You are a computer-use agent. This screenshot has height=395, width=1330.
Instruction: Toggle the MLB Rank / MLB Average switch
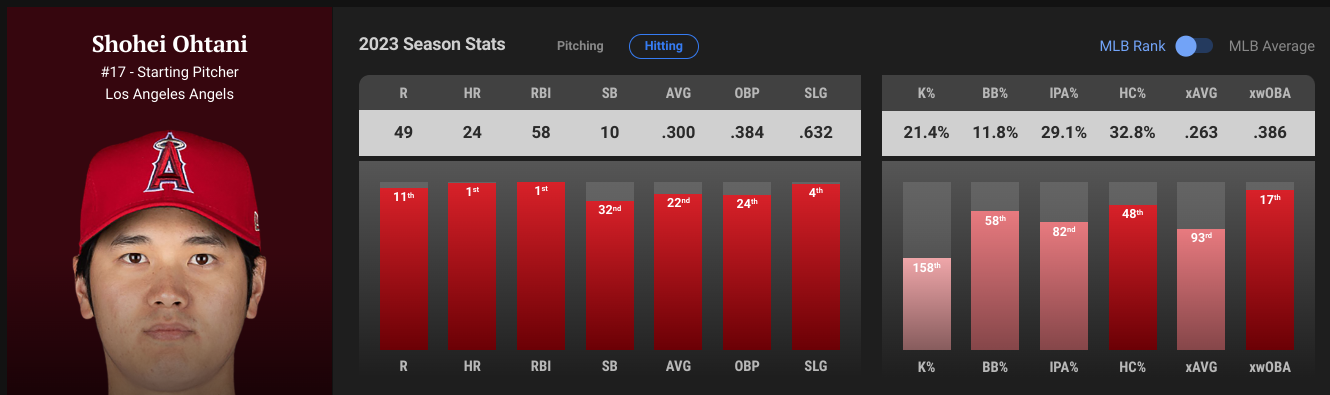pyautogui.click(x=1194, y=46)
